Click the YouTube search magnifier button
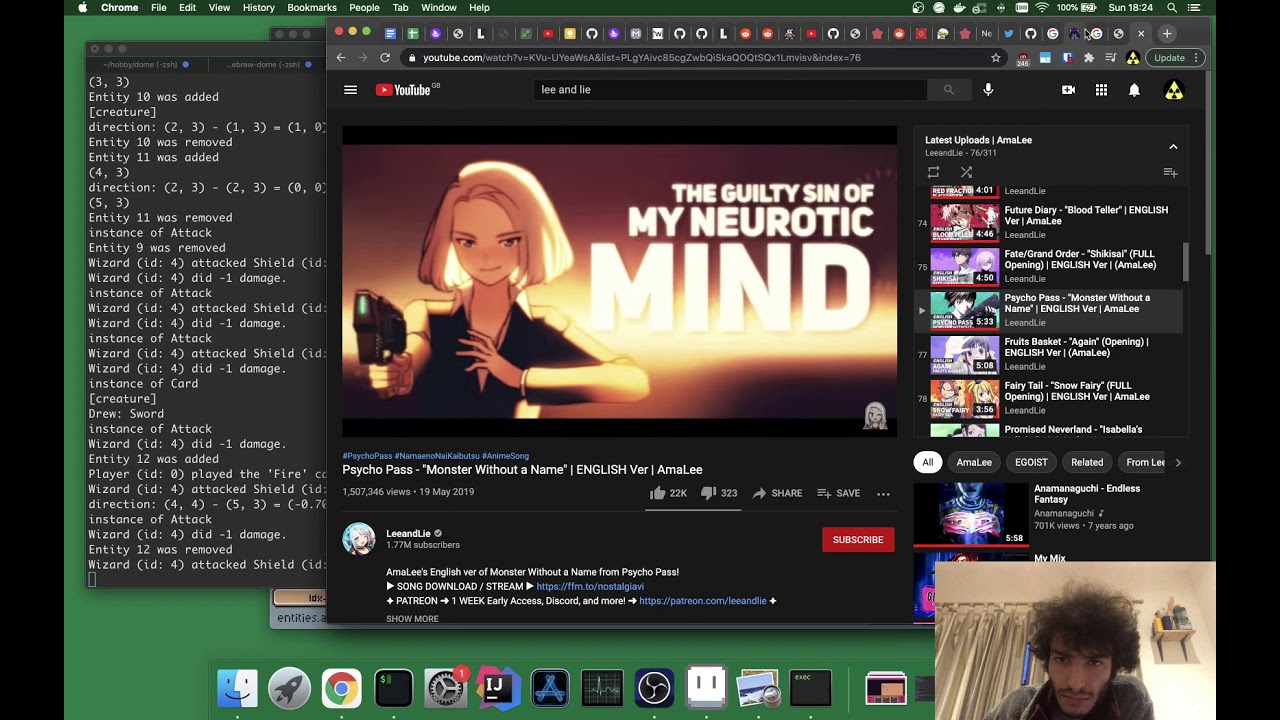The image size is (1280, 720). (948, 90)
